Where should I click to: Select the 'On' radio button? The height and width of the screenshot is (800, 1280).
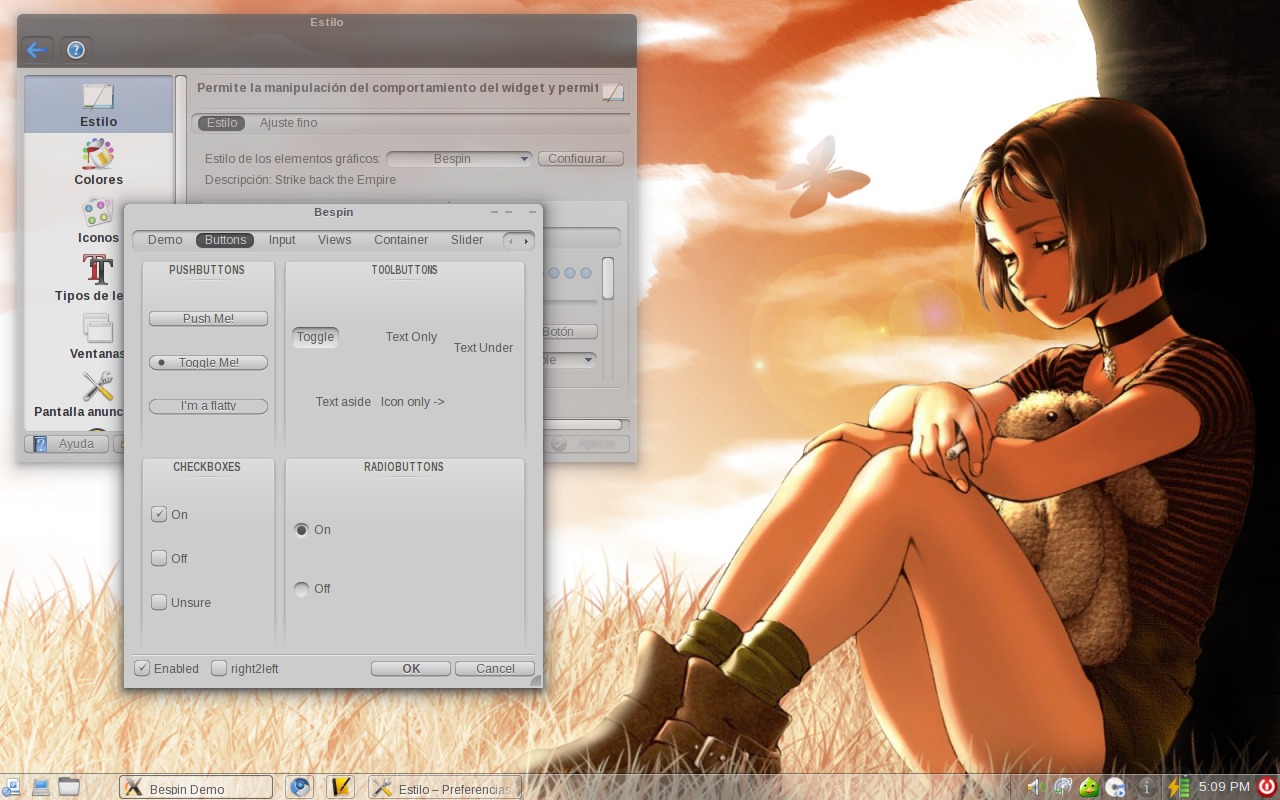click(302, 530)
